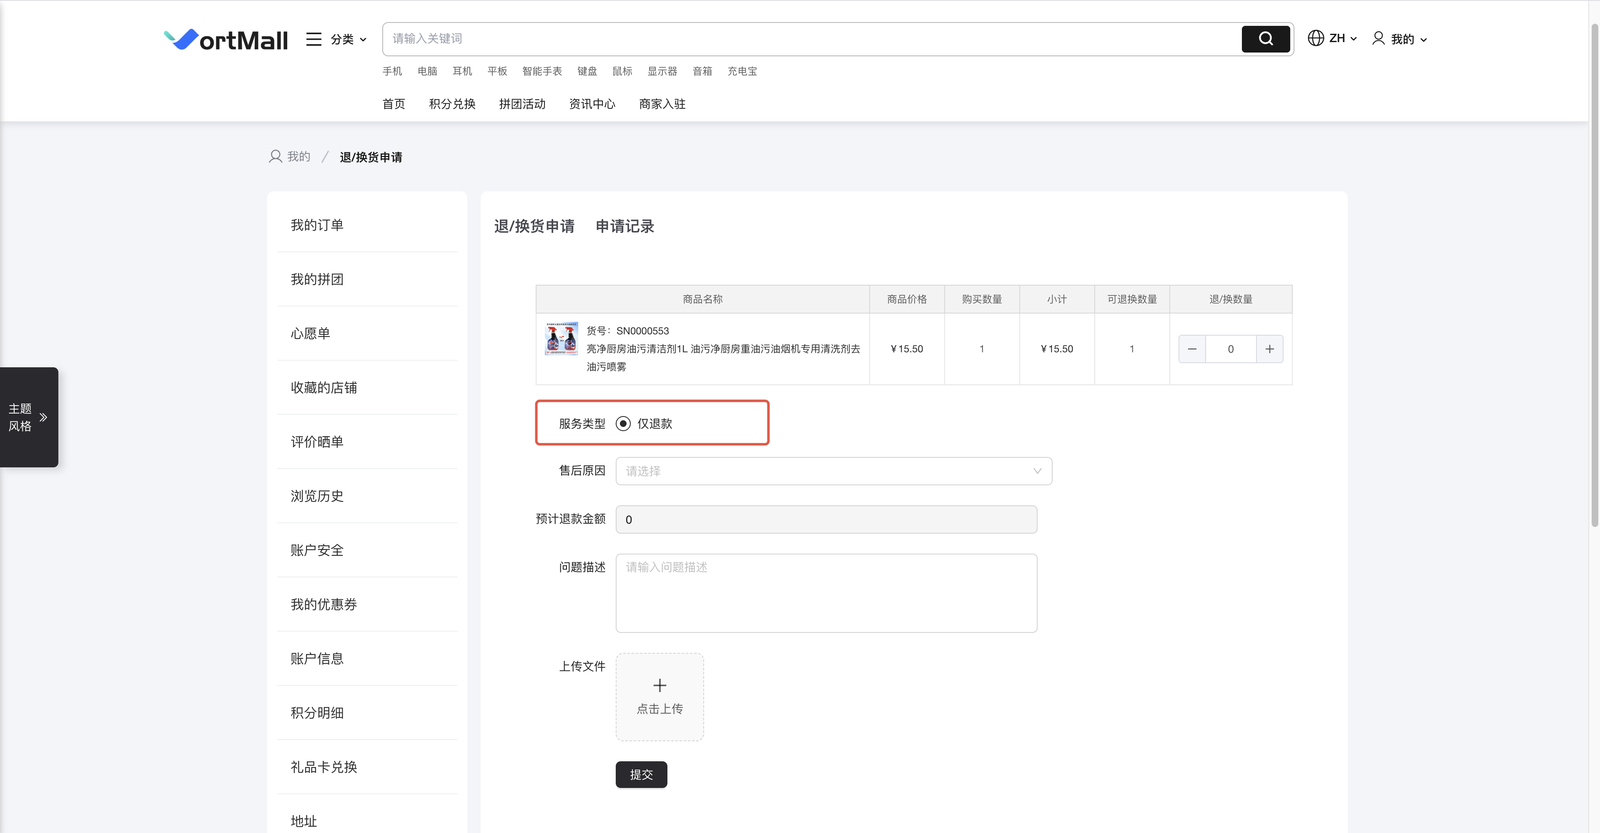Screen dimensions: 1600x833
Task: Click the user profile icon in header
Action: (x=1378, y=38)
